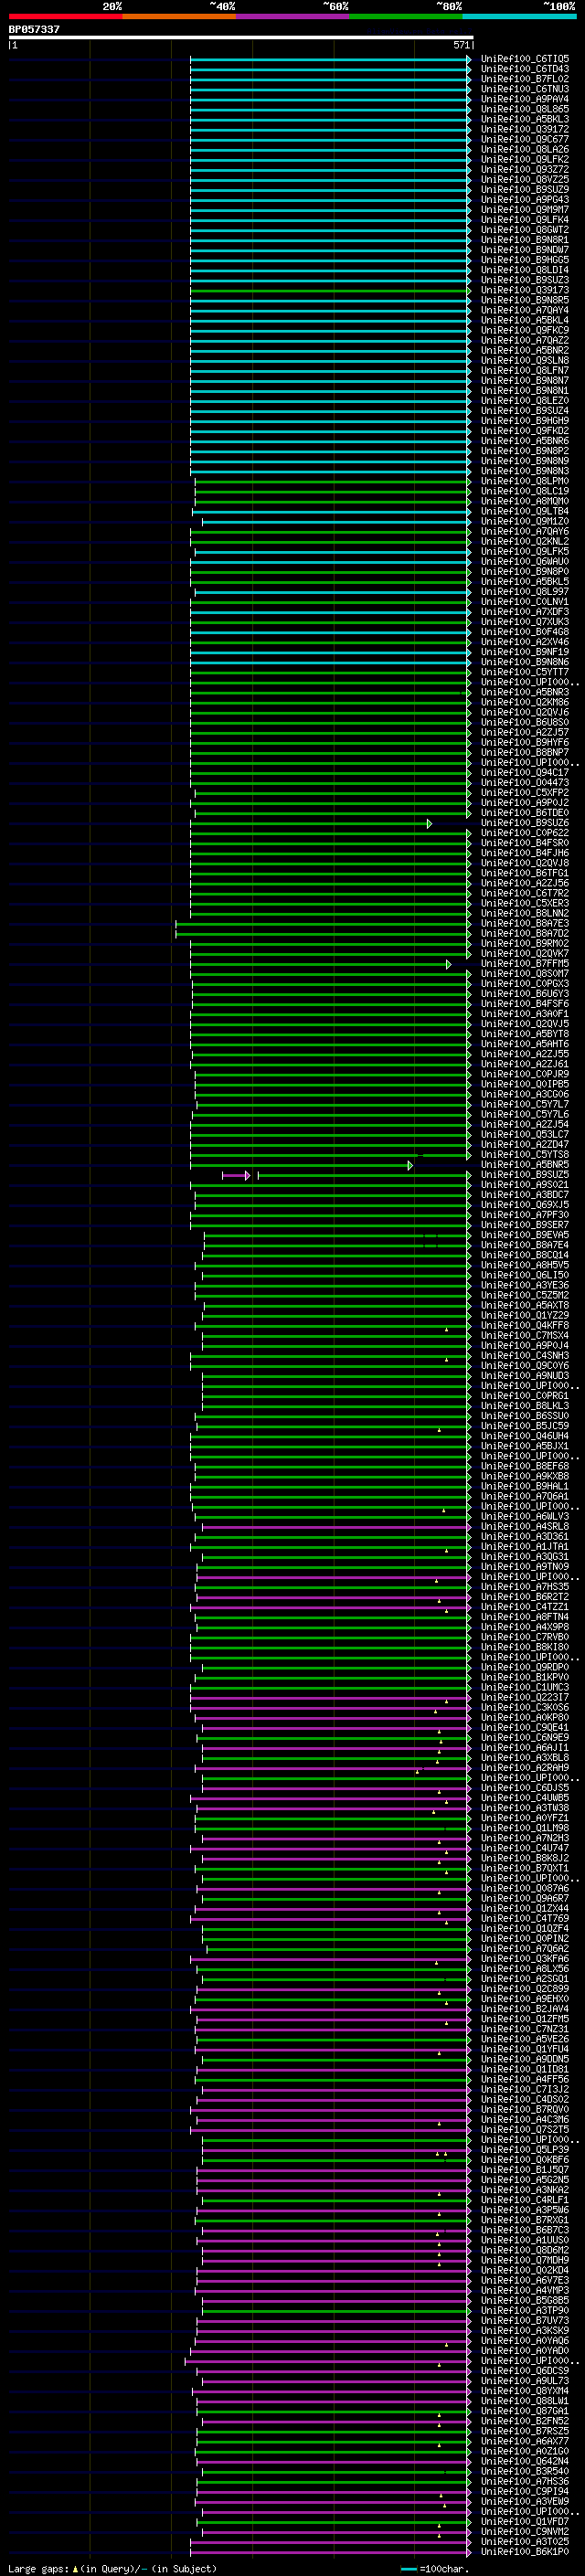Select hit label UniRef100_Q1VFD7

click(525, 2521)
